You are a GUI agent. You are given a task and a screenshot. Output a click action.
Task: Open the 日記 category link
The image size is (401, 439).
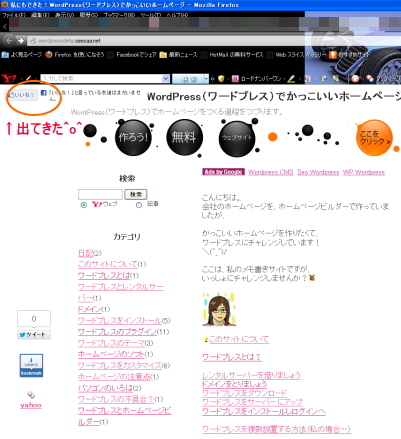86,253
